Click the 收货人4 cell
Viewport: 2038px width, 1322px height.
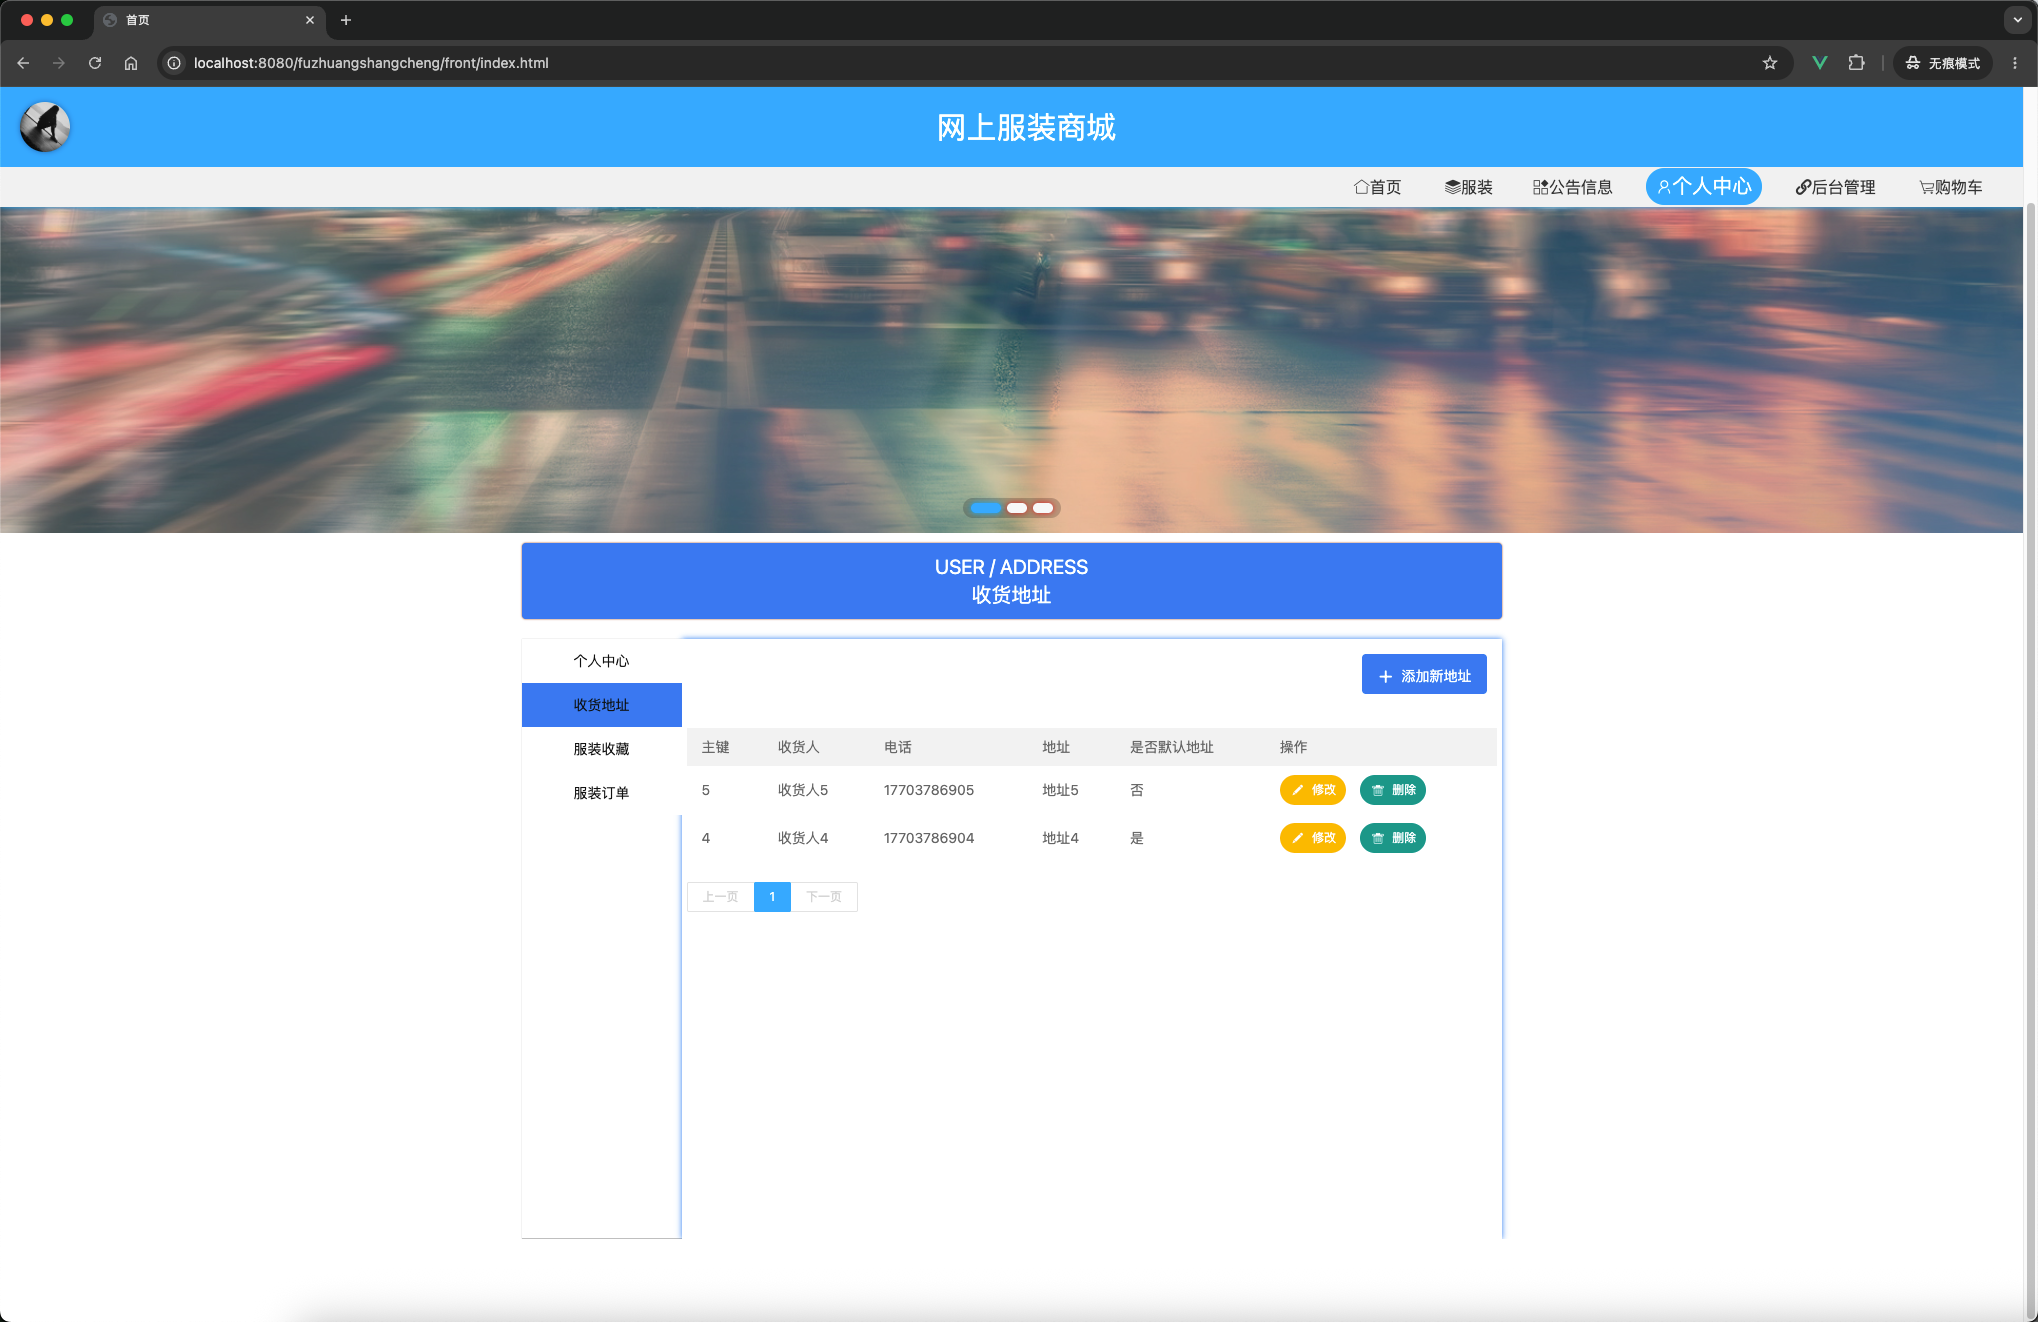tap(803, 838)
